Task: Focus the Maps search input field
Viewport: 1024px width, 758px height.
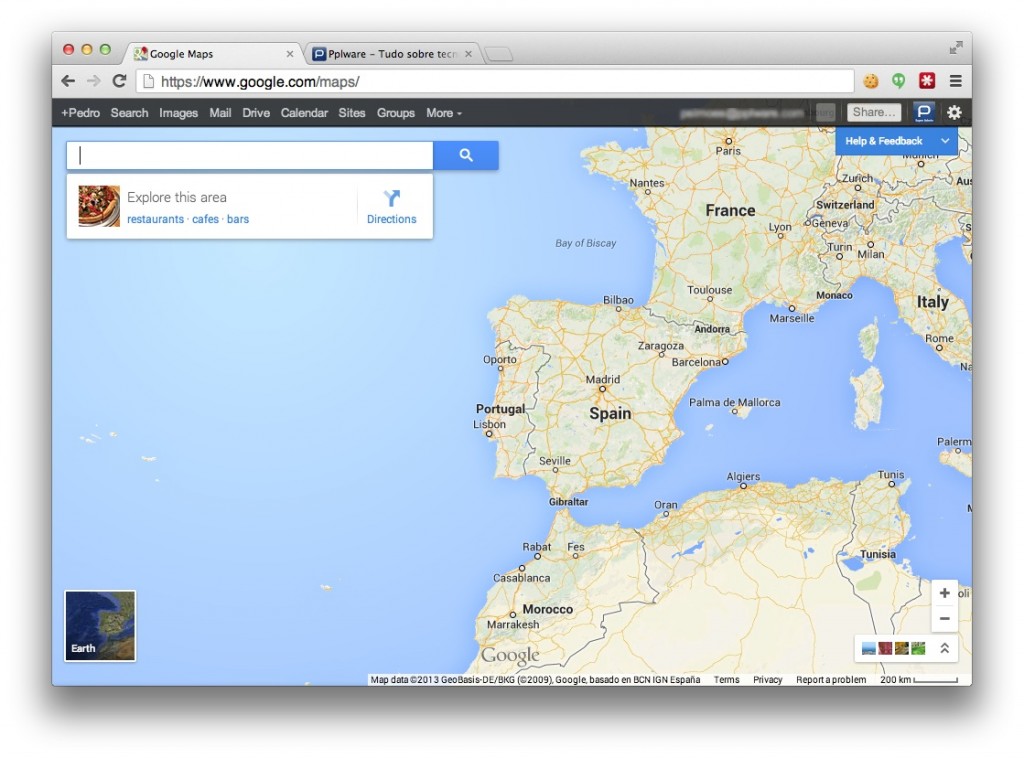Action: (250, 155)
